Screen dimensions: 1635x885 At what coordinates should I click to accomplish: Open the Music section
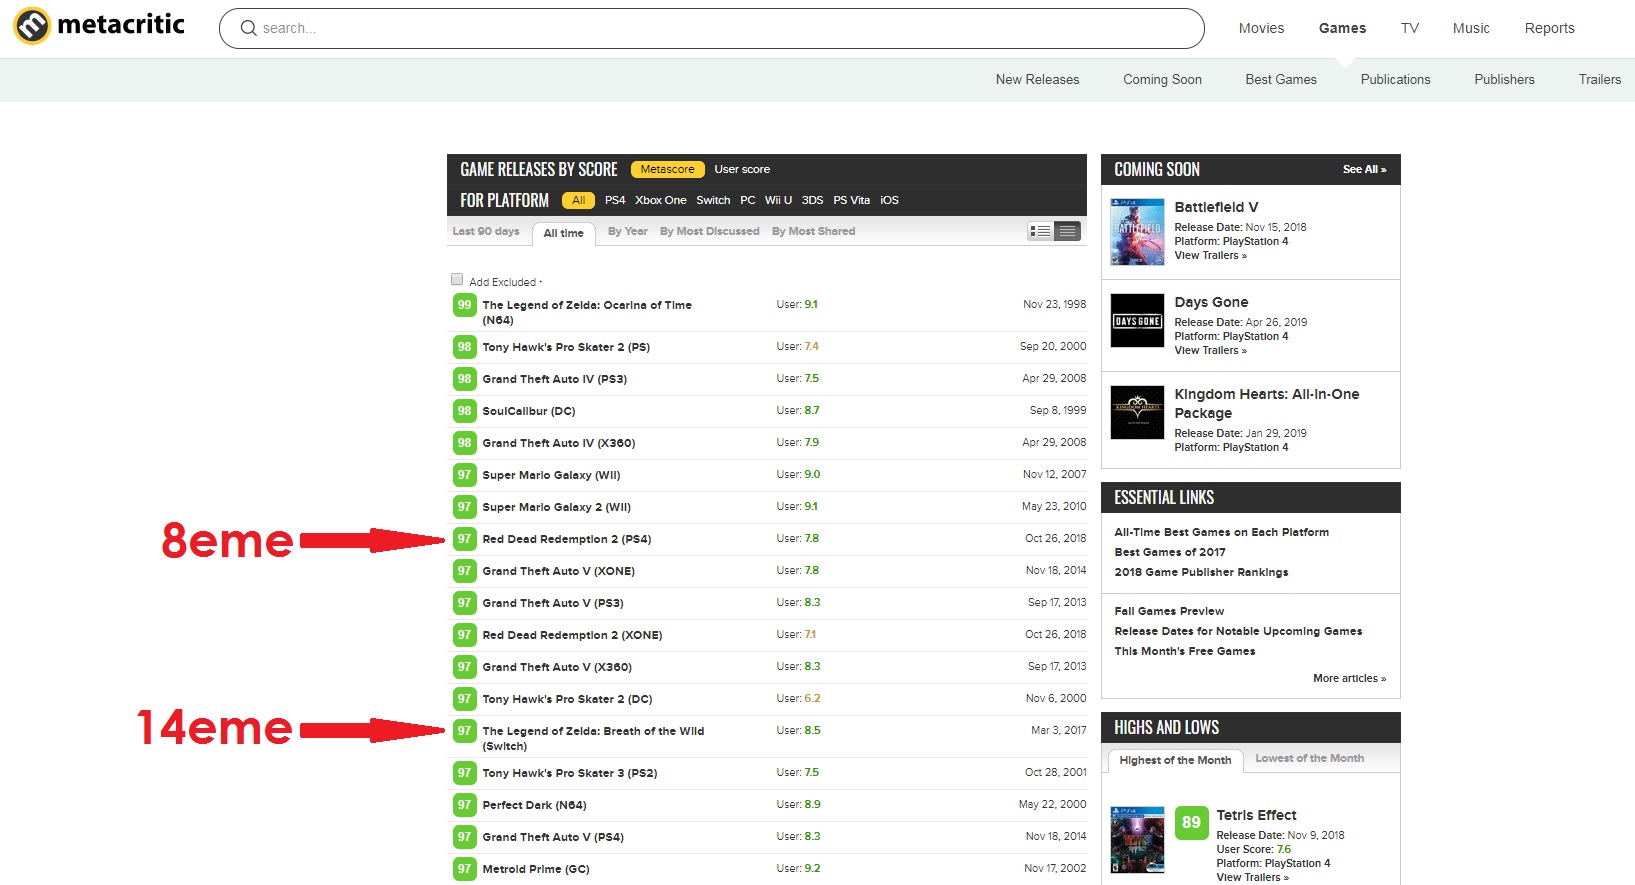point(1471,28)
